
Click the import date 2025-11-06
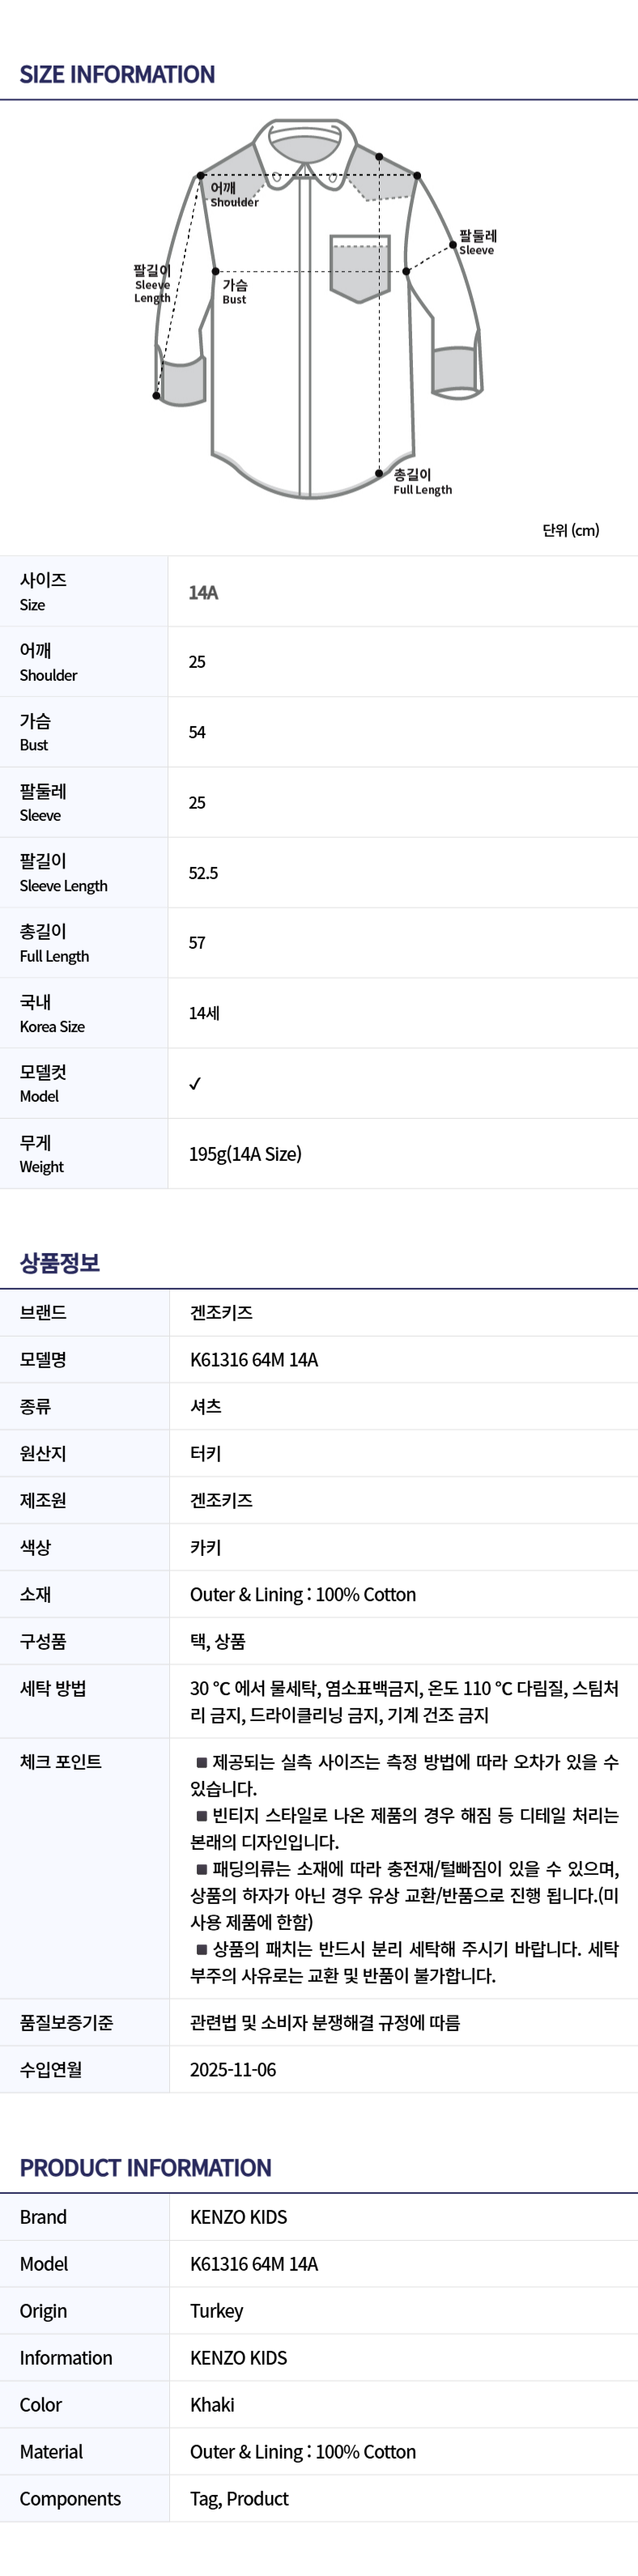(x=233, y=2070)
